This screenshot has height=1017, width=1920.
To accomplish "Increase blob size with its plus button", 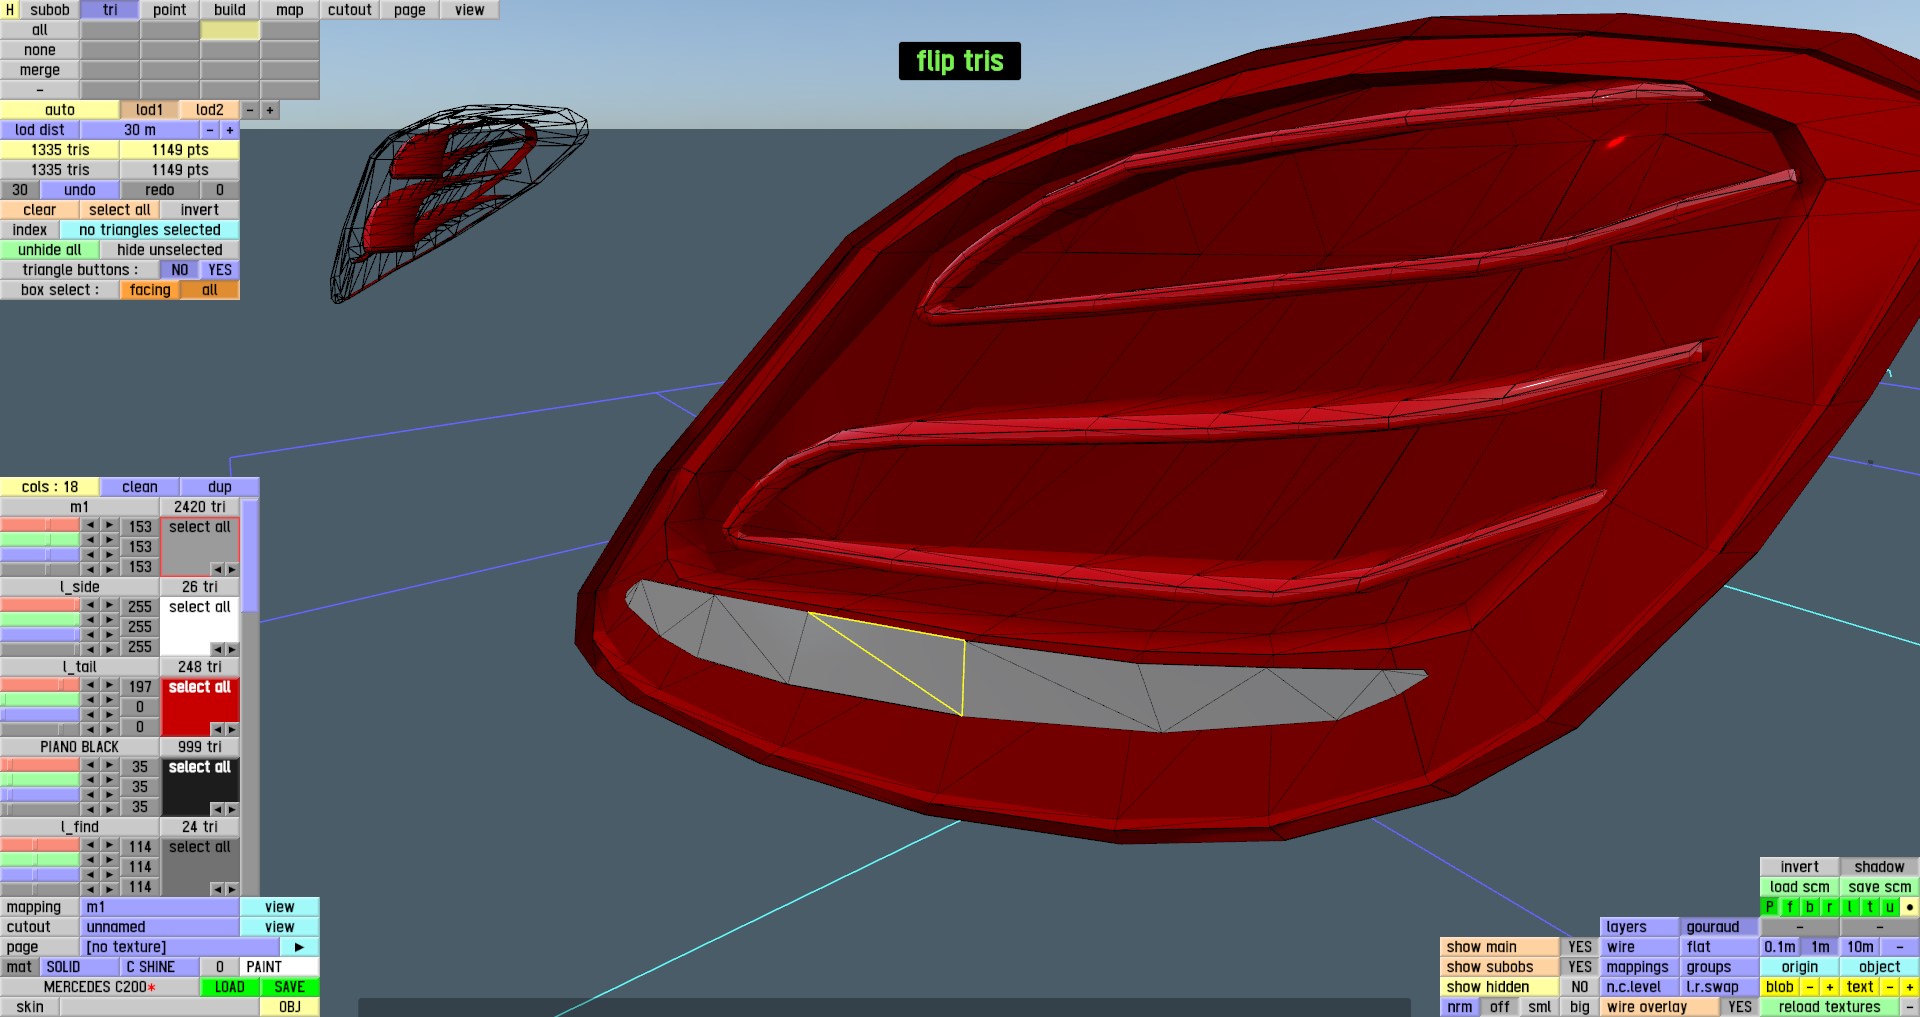I will tap(1830, 987).
